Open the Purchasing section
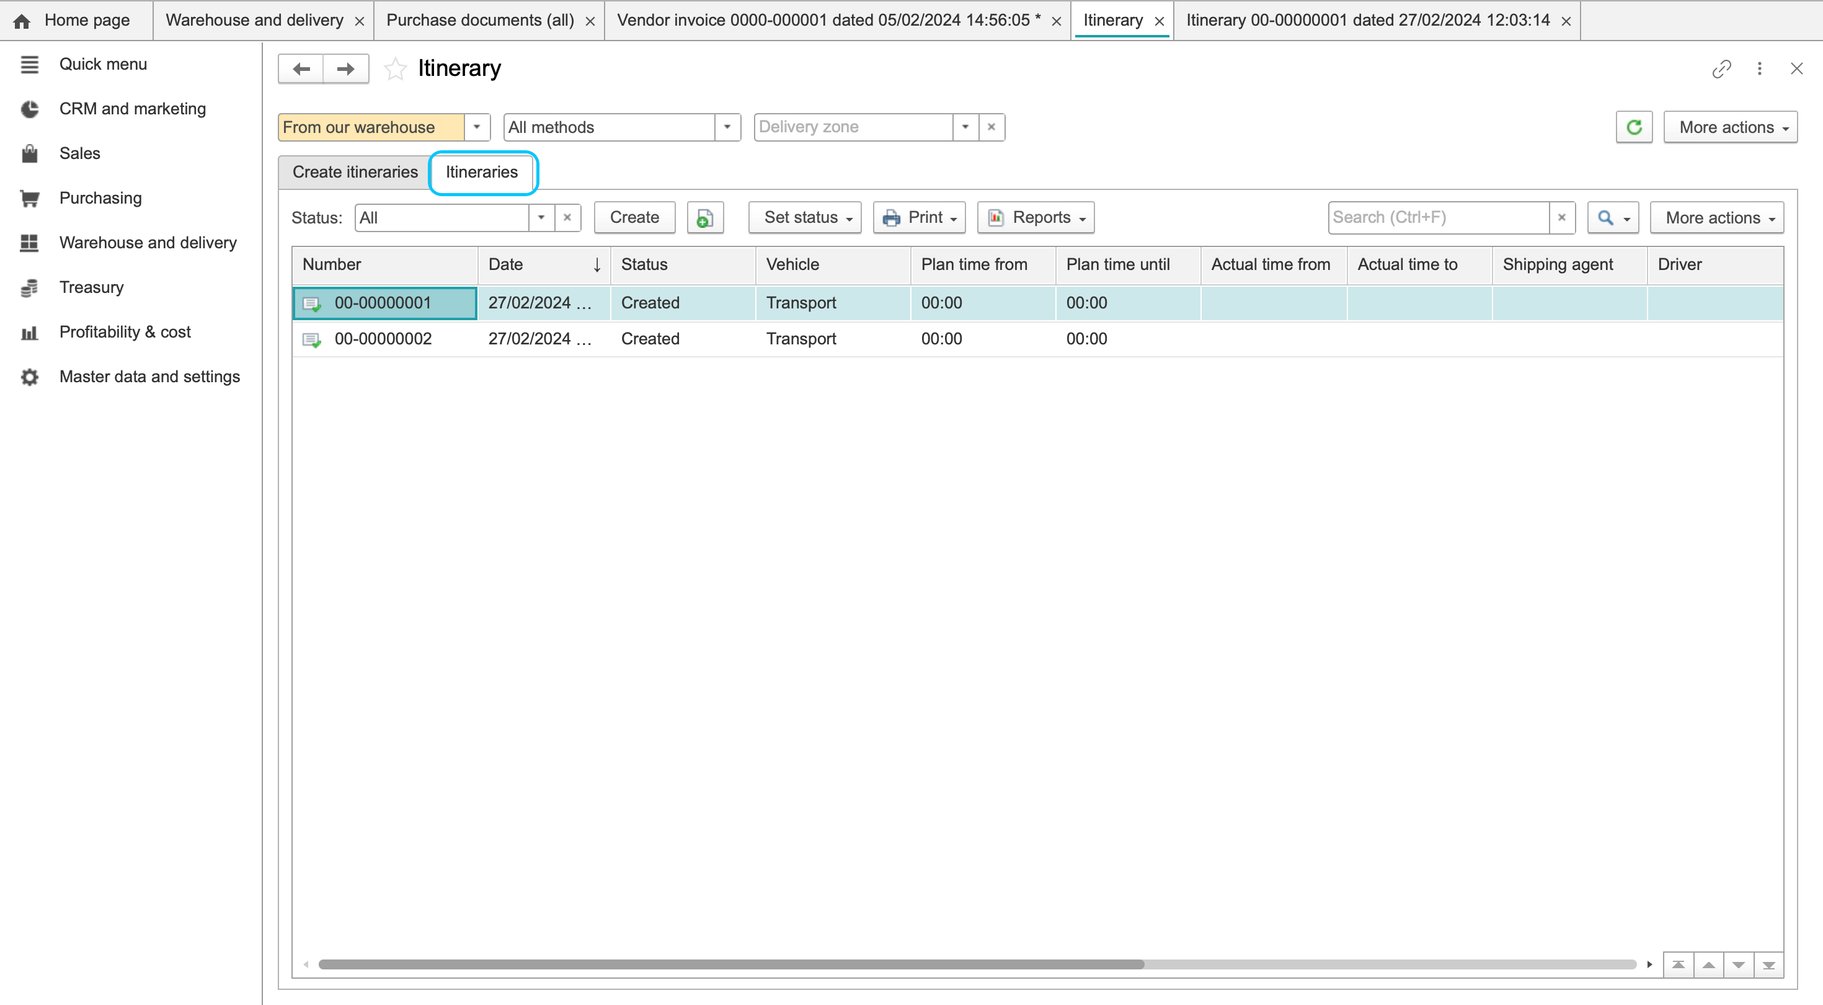 point(100,198)
